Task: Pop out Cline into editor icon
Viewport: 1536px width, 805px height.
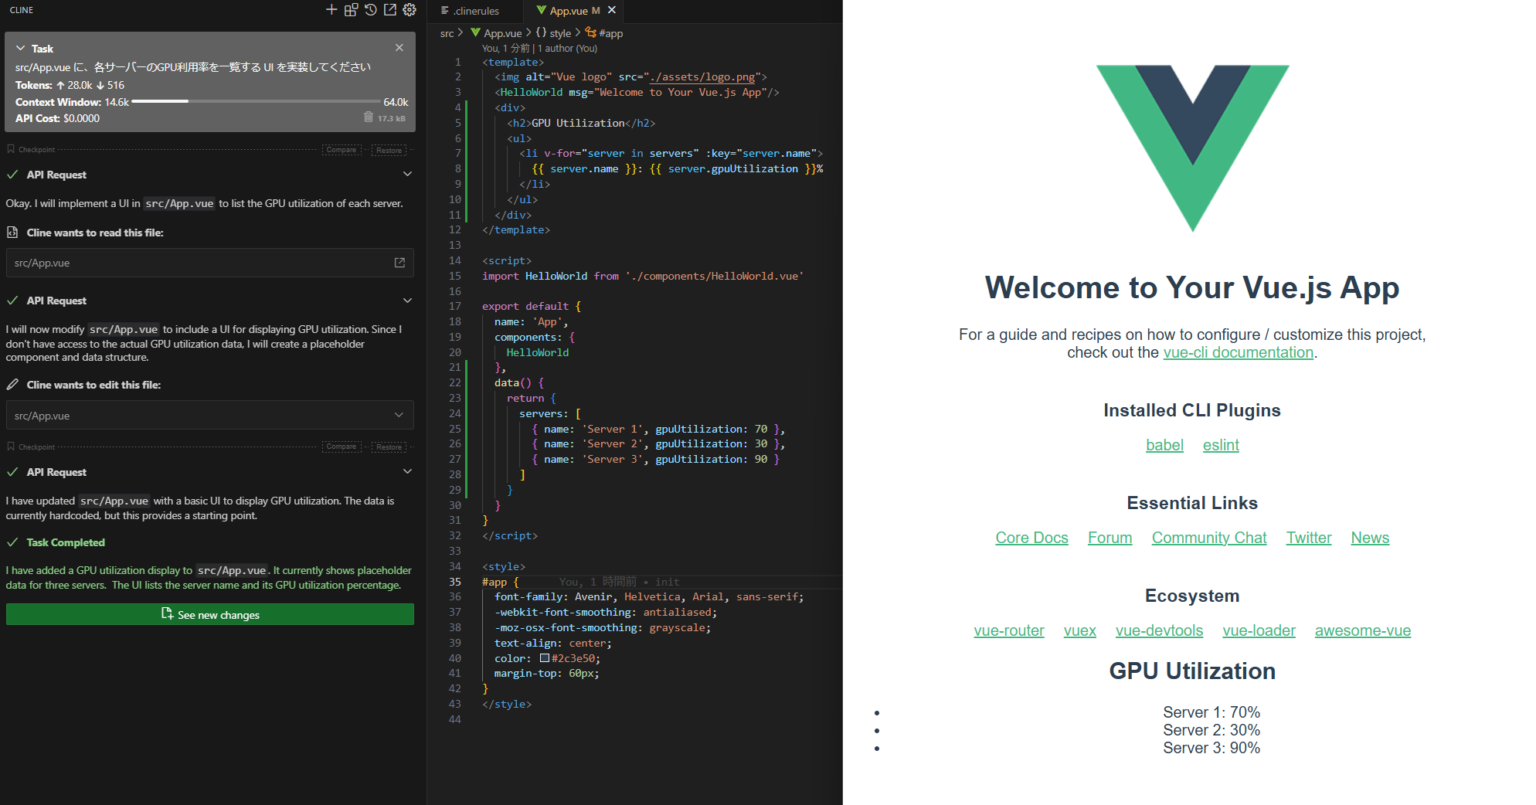Action: 390,10
